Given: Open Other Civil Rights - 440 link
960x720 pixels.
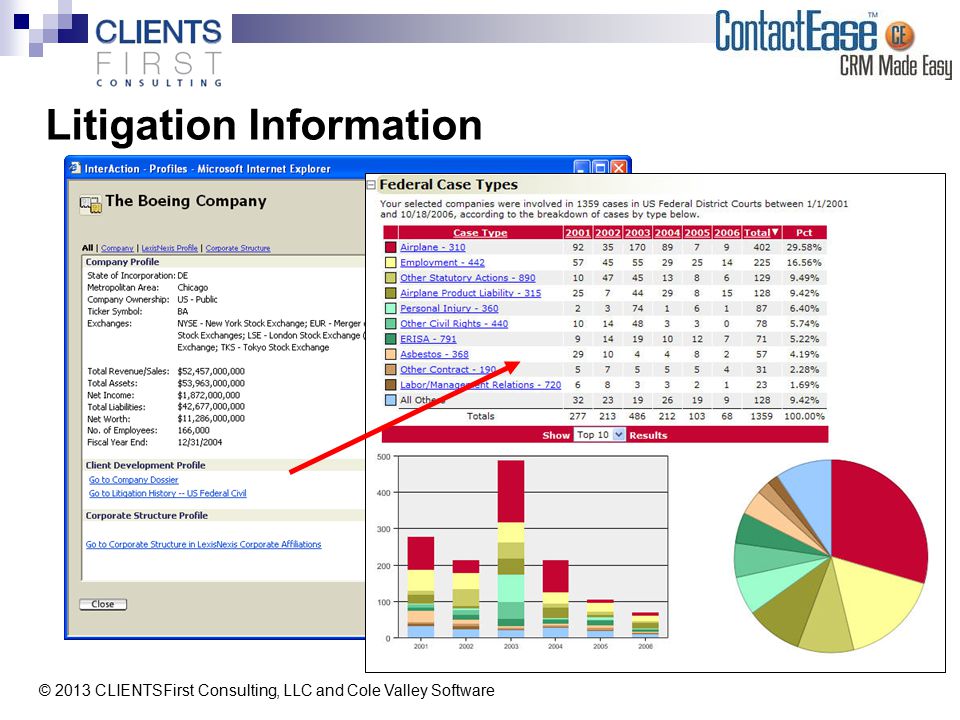Looking at the screenshot, I should 454,324.
